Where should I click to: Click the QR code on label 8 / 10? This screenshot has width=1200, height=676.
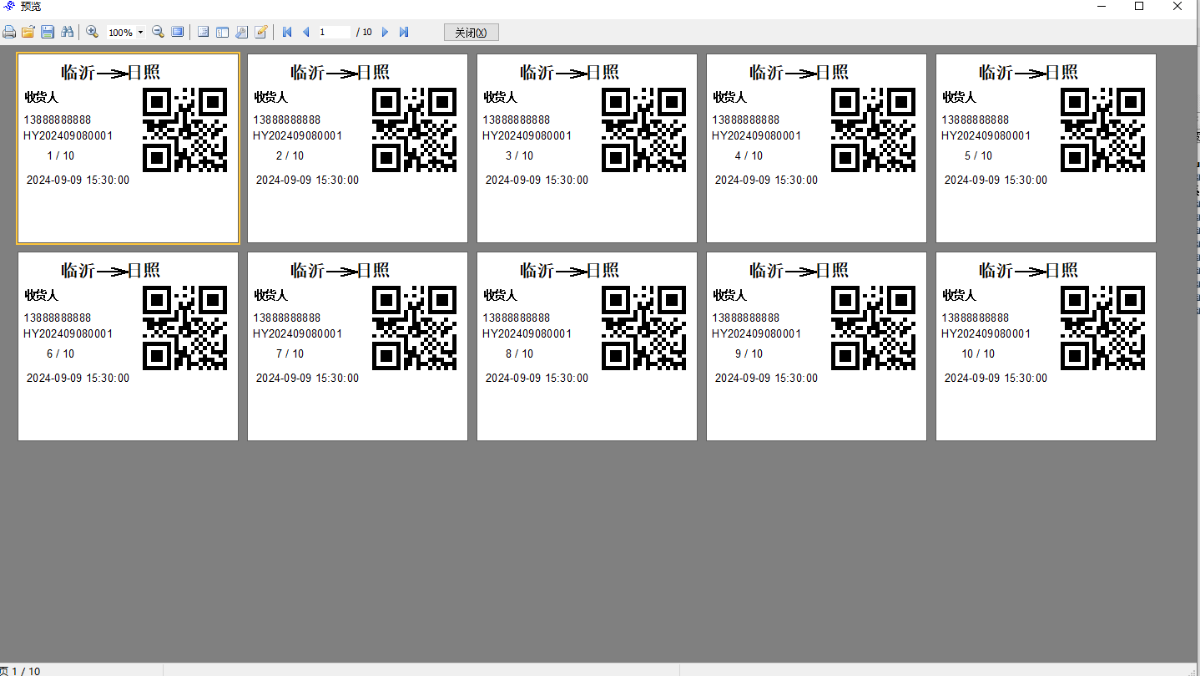[644, 328]
